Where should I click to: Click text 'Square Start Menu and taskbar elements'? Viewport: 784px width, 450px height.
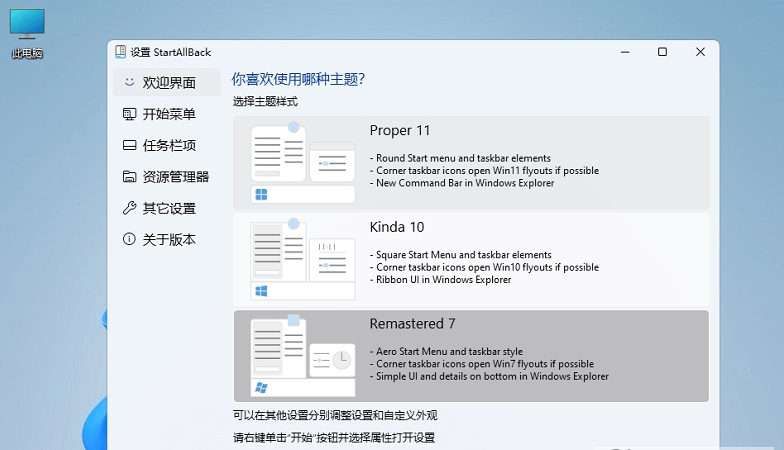pyautogui.click(x=464, y=254)
